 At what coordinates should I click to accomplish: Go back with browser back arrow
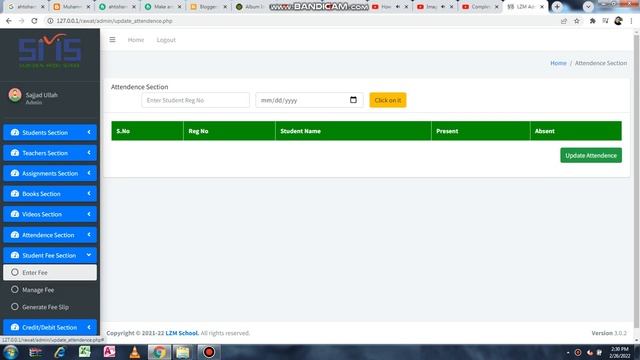pyautogui.click(x=9, y=21)
